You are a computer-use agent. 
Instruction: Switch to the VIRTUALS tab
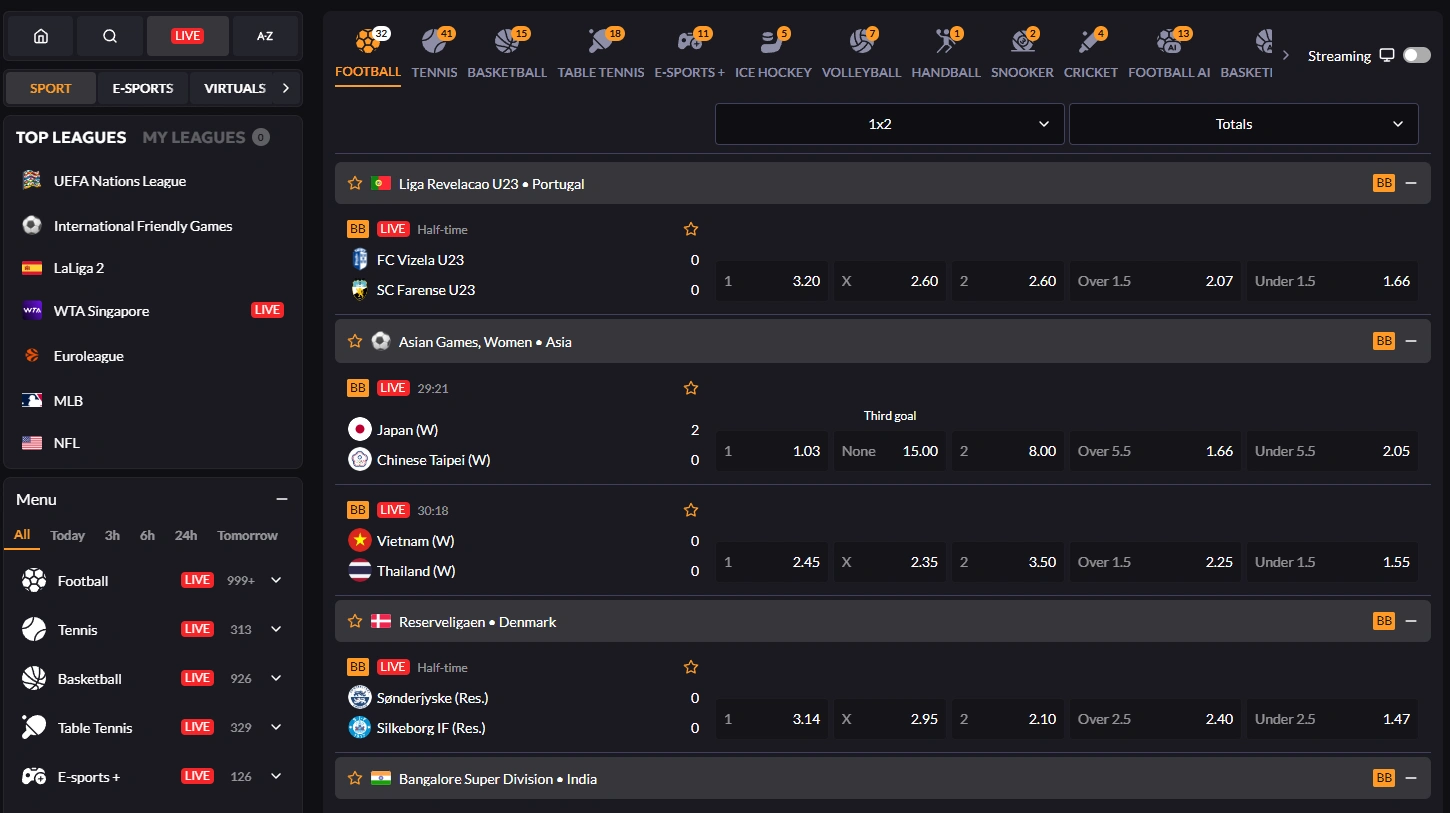[x=235, y=88]
